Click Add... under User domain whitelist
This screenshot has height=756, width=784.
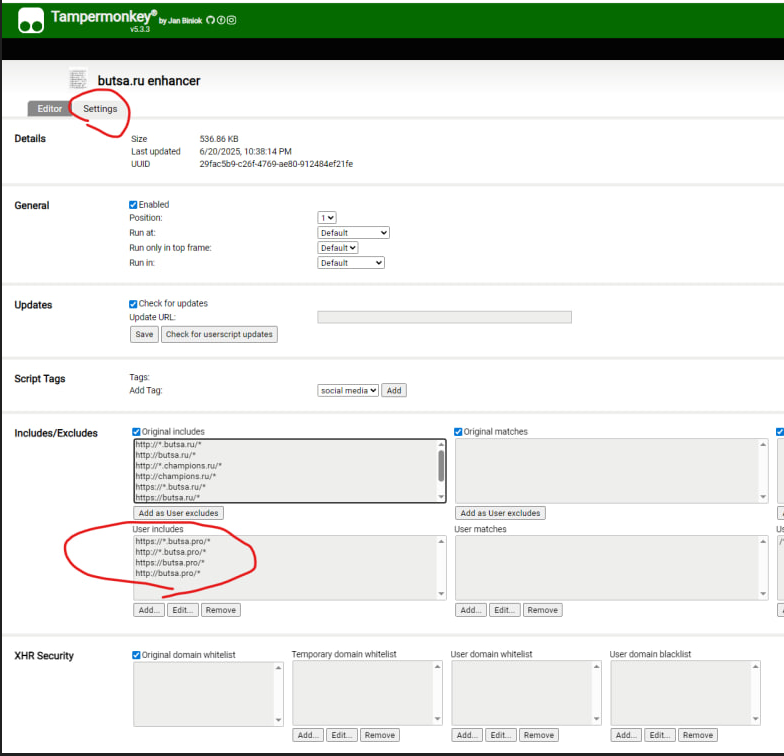click(467, 735)
